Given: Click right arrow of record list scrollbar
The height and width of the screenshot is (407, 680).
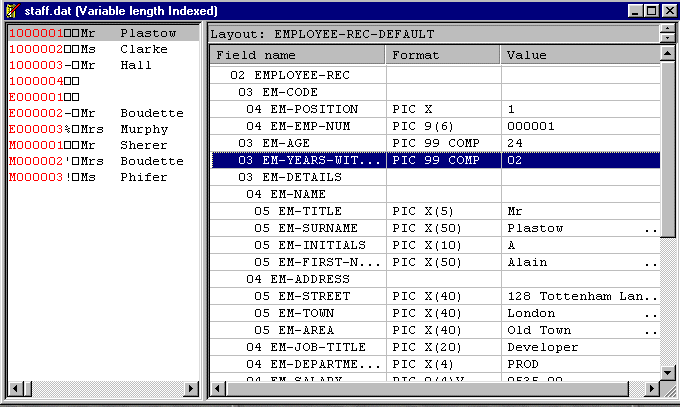Looking at the screenshot, I should pyautogui.click(x=193, y=387).
